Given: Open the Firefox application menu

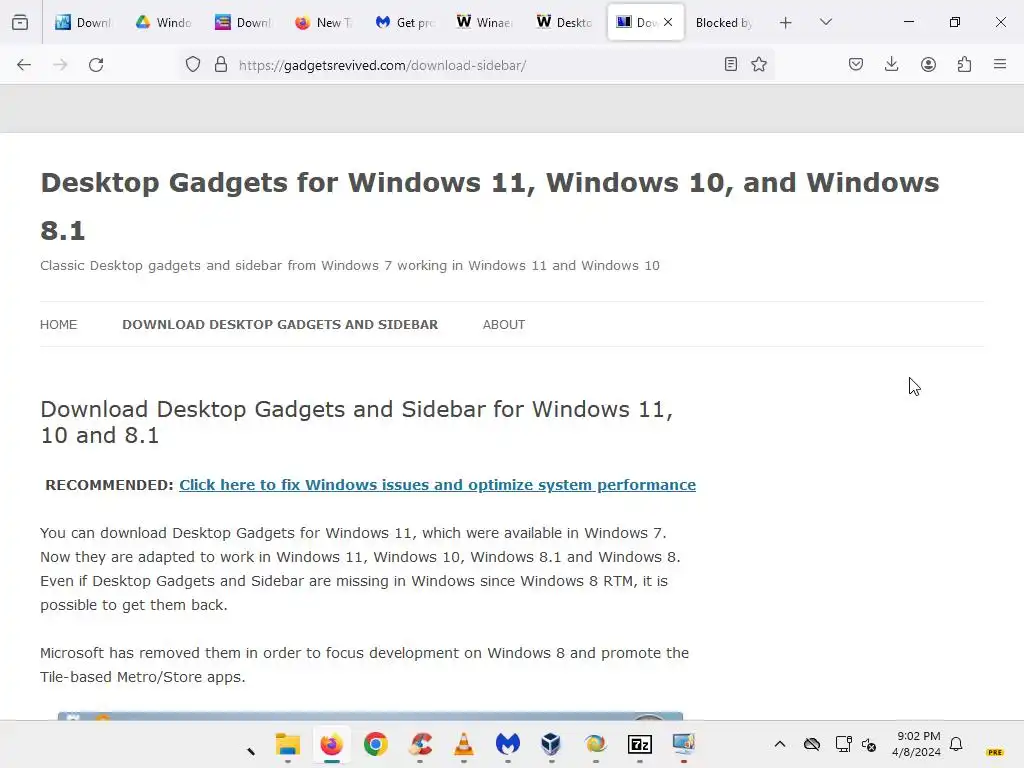Looking at the screenshot, I should [x=1000, y=65].
